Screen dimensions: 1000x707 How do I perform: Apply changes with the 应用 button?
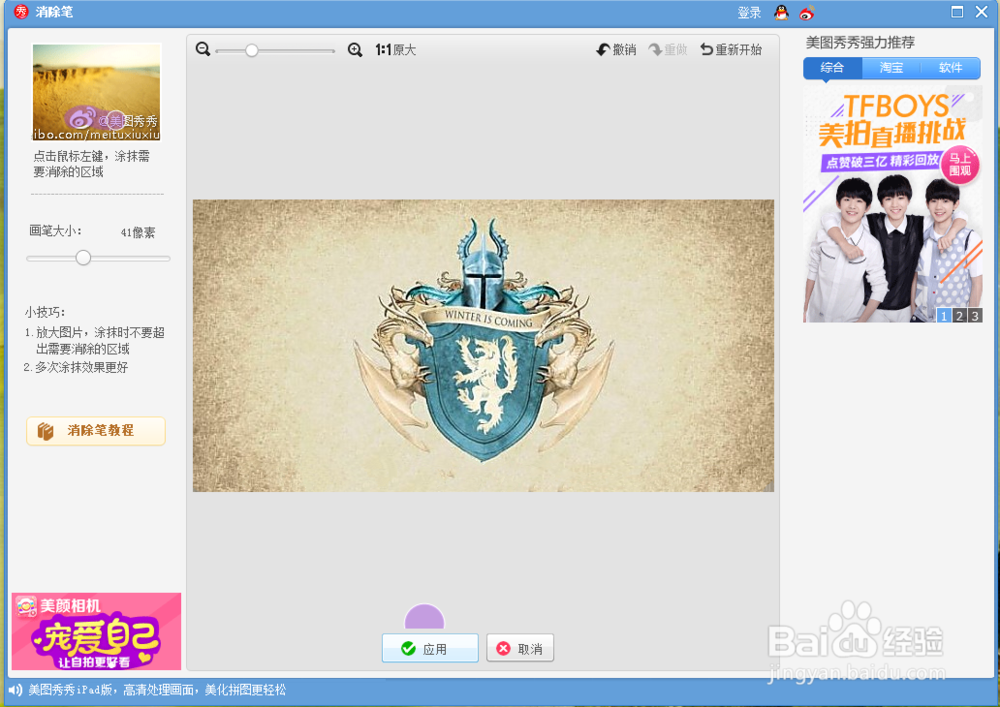[x=430, y=648]
